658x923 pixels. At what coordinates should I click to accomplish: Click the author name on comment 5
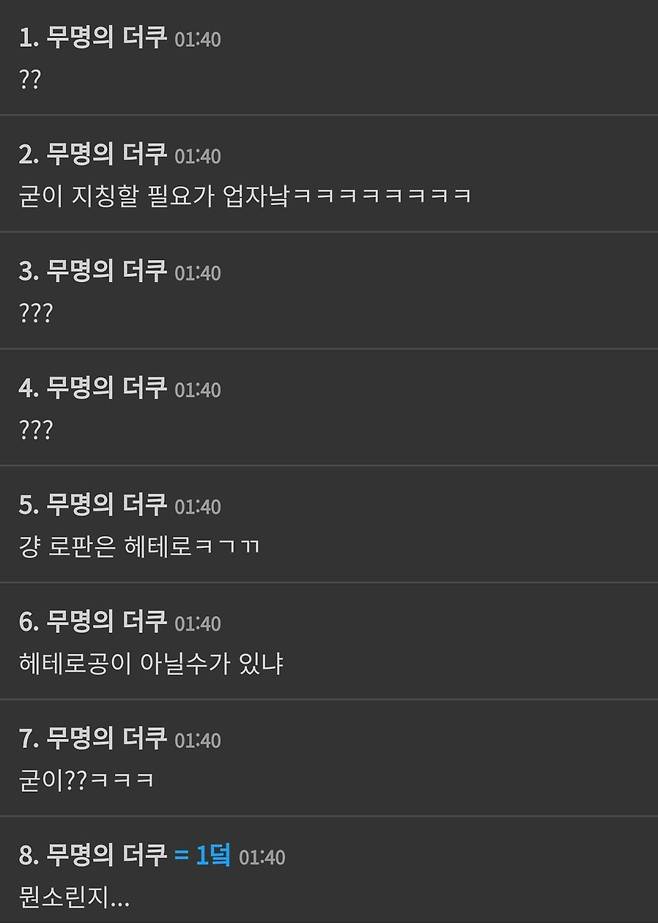coord(107,504)
